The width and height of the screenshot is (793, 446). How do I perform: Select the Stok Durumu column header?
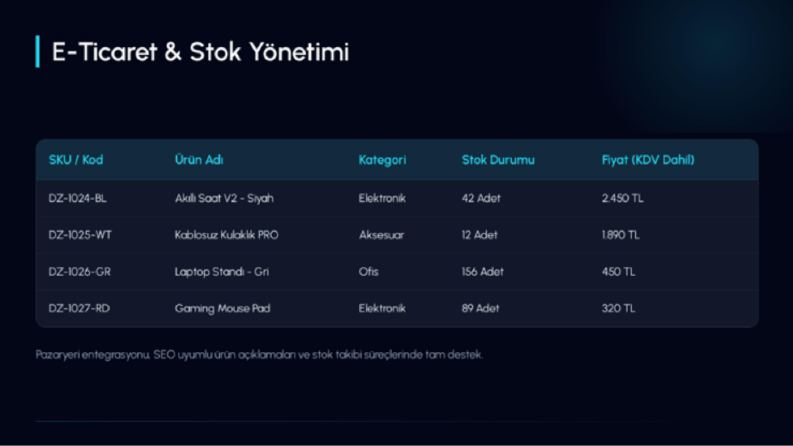point(498,160)
